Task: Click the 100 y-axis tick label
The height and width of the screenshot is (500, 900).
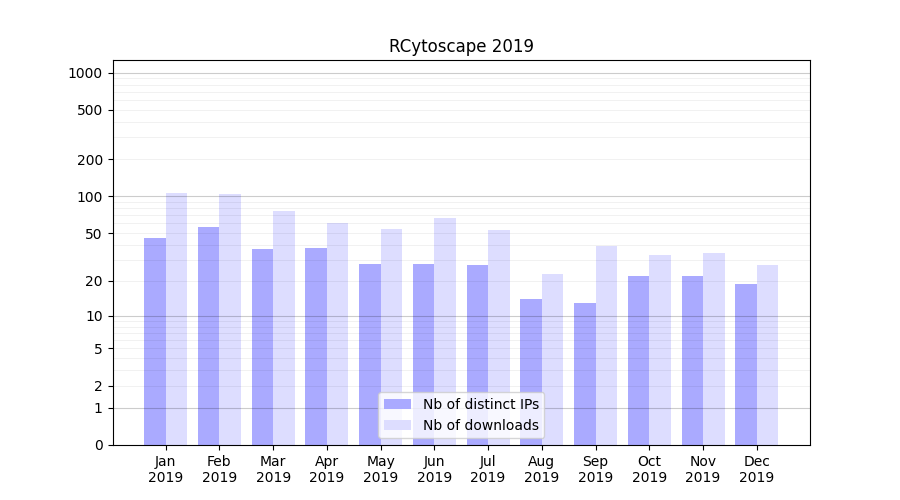Action: [x=89, y=197]
